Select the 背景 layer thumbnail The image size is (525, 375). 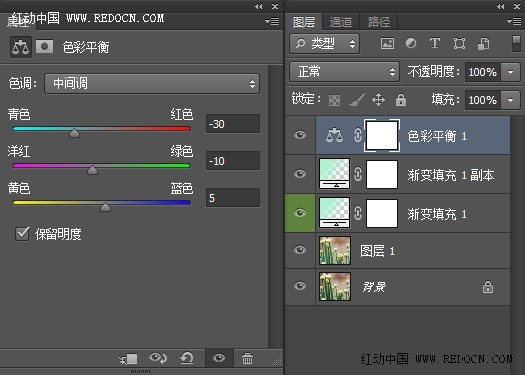[x=335, y=286]
